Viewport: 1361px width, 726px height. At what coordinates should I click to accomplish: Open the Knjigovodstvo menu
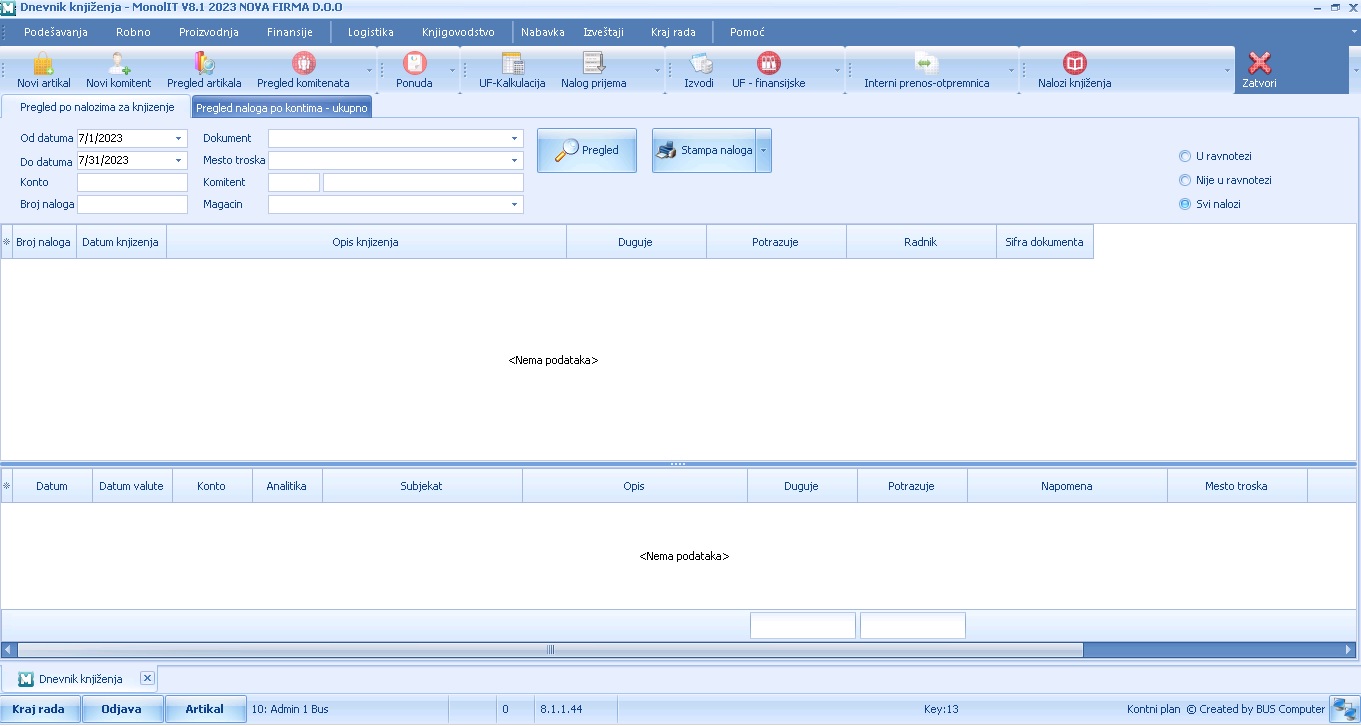coord(458,32)
